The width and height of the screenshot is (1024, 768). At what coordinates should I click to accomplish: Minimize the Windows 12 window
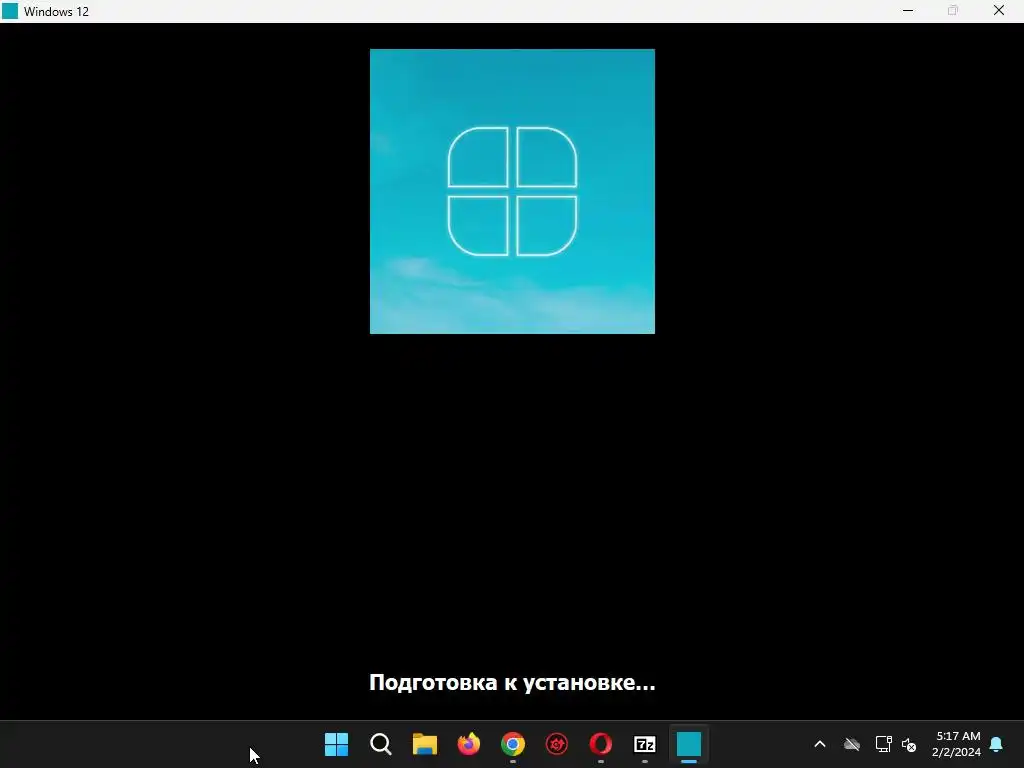point(908,11)
